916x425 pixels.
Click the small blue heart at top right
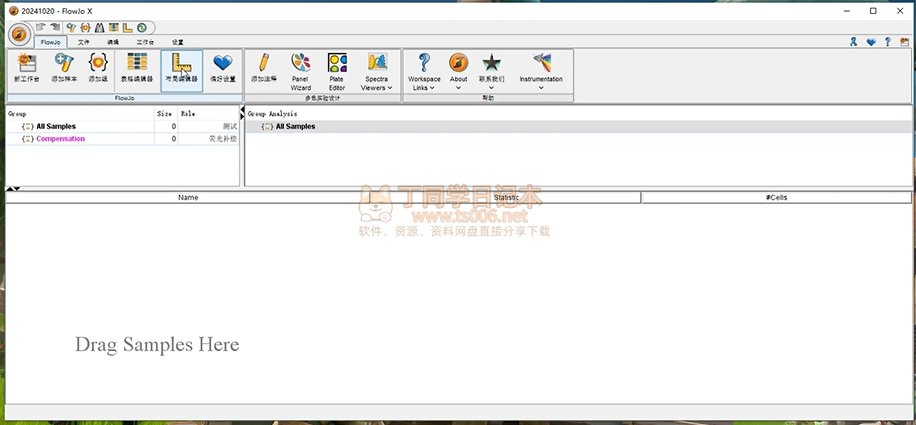(871, 41)
